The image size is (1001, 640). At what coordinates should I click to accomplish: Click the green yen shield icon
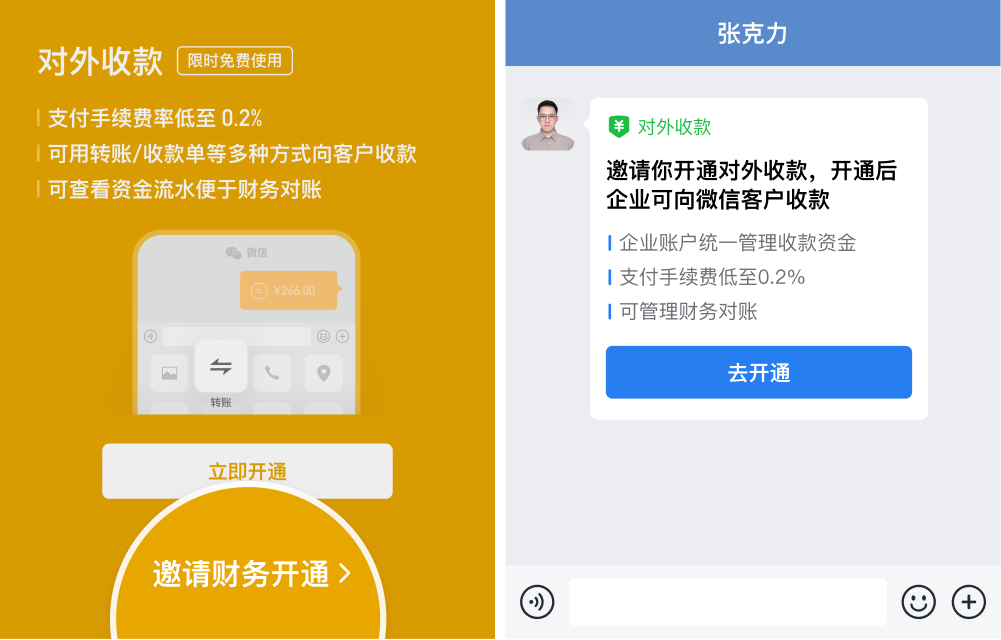[619, 126]
